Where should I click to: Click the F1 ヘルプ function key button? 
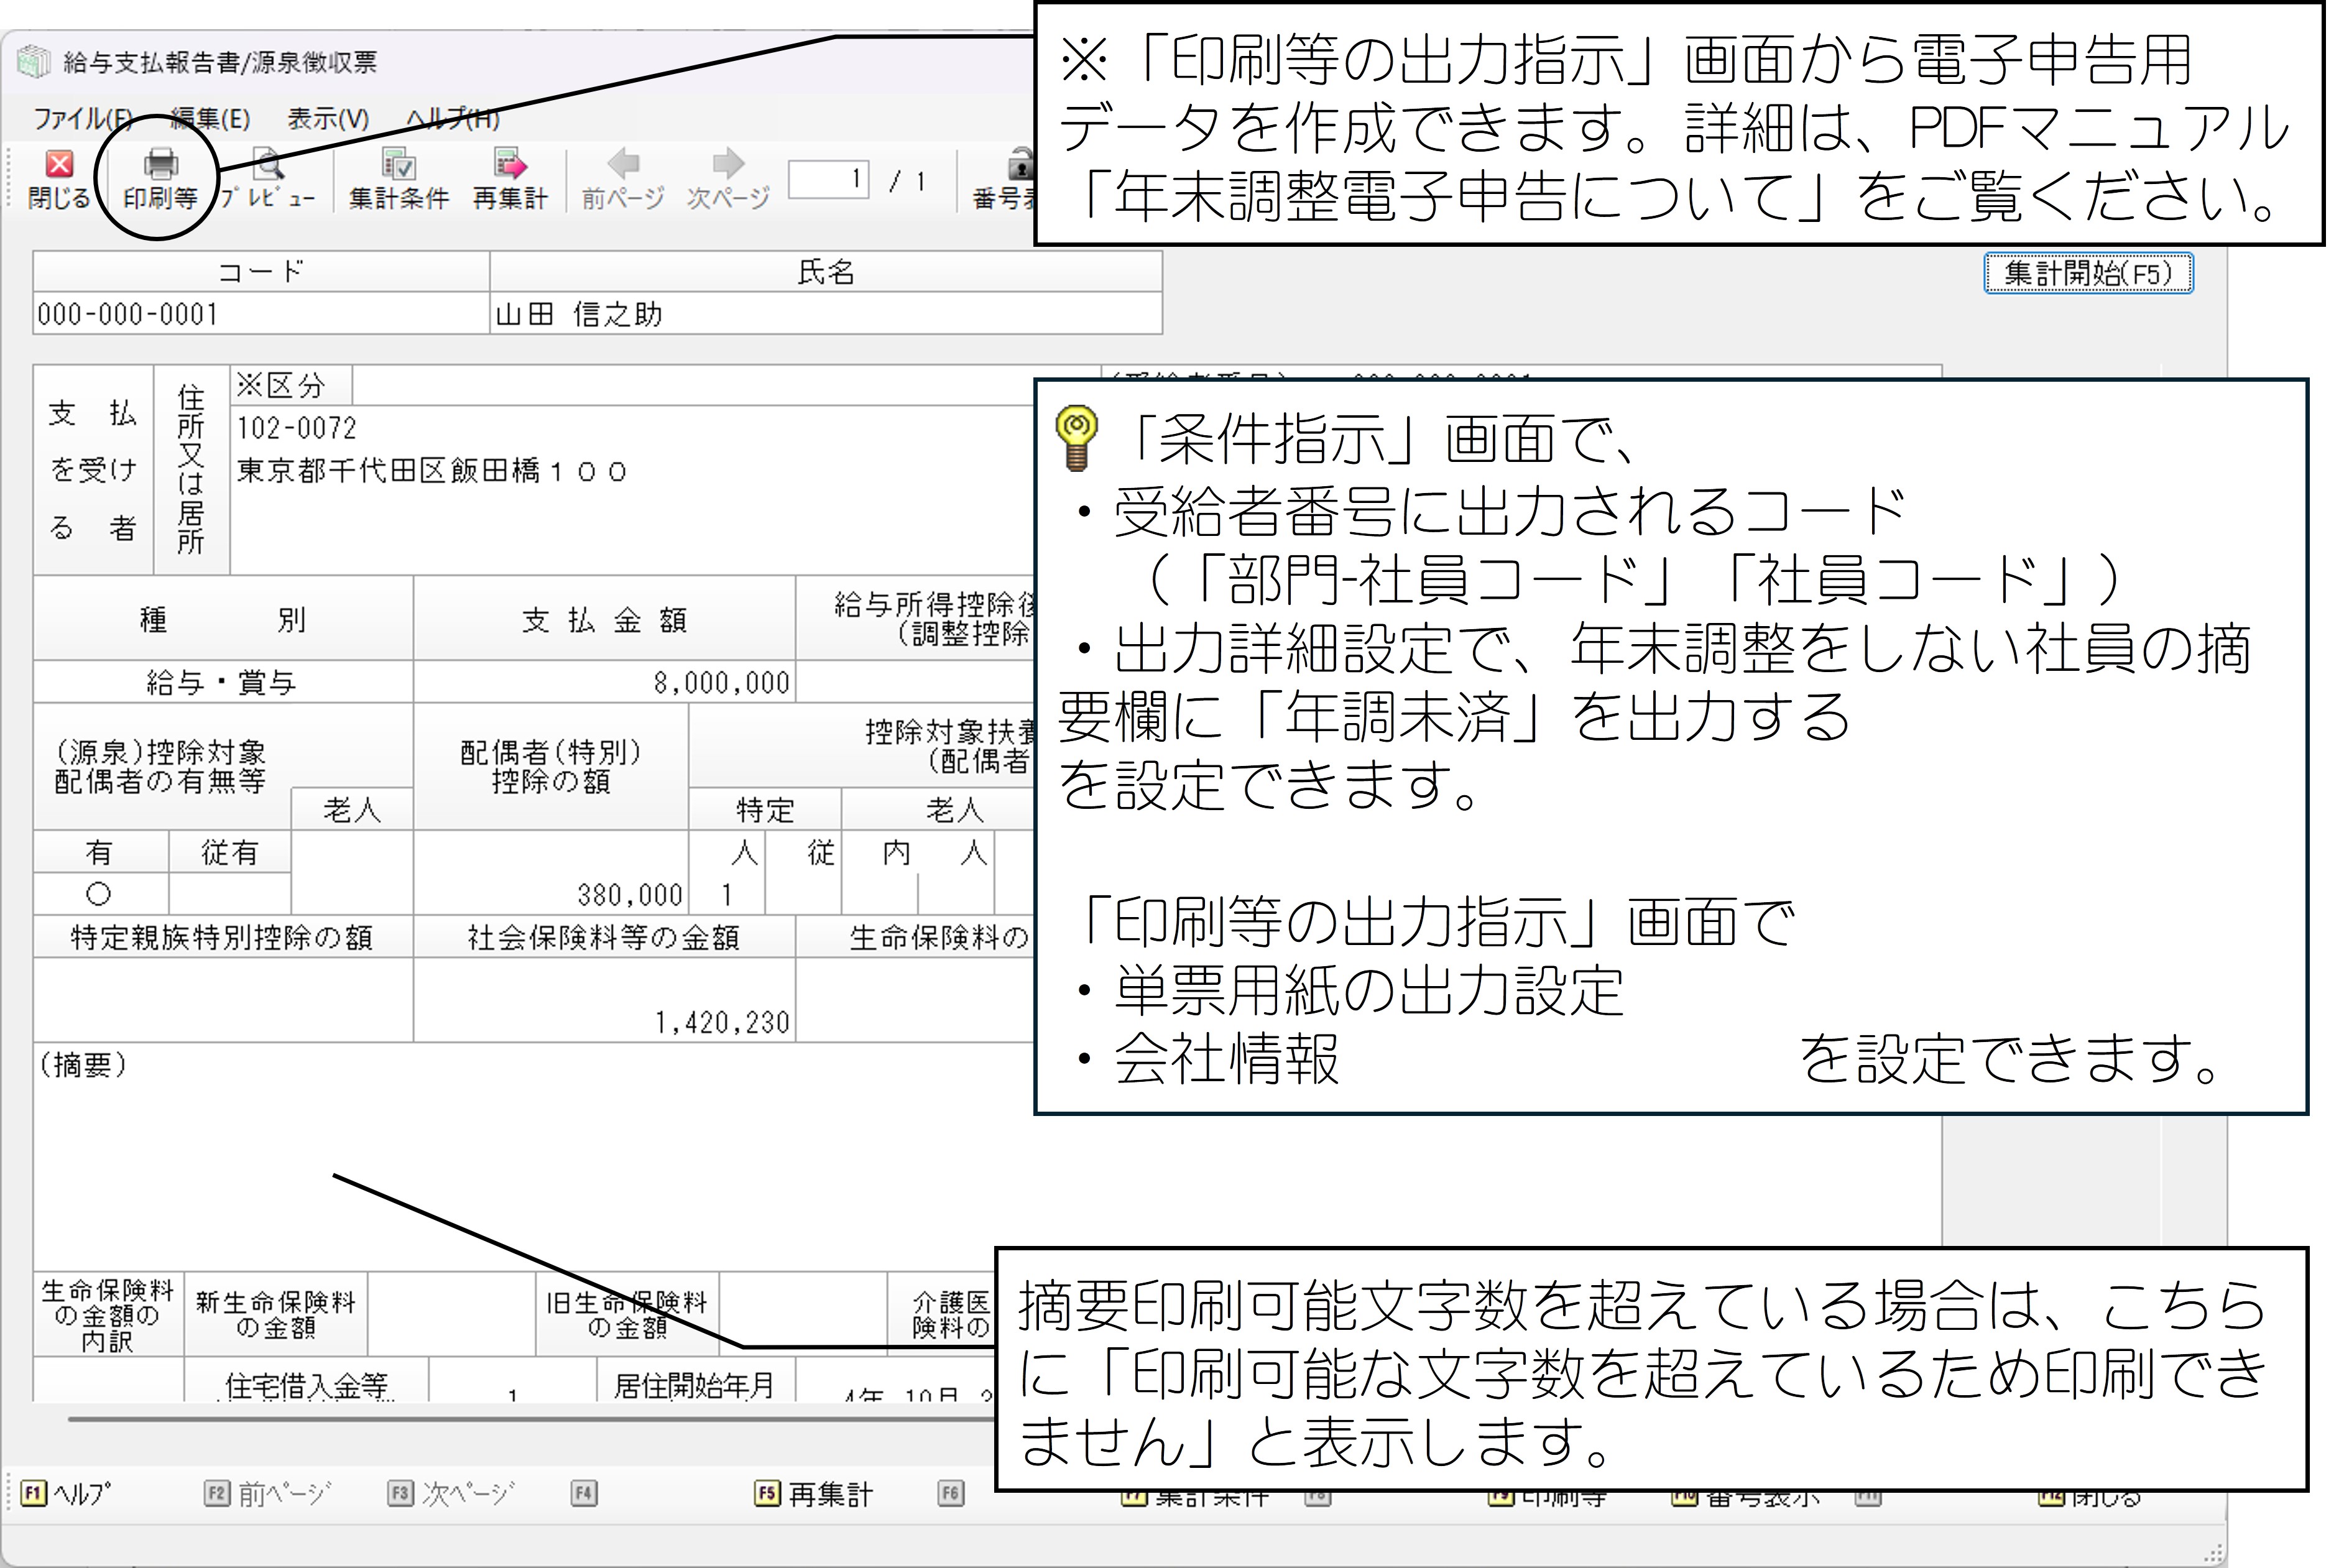[66, 1494]
